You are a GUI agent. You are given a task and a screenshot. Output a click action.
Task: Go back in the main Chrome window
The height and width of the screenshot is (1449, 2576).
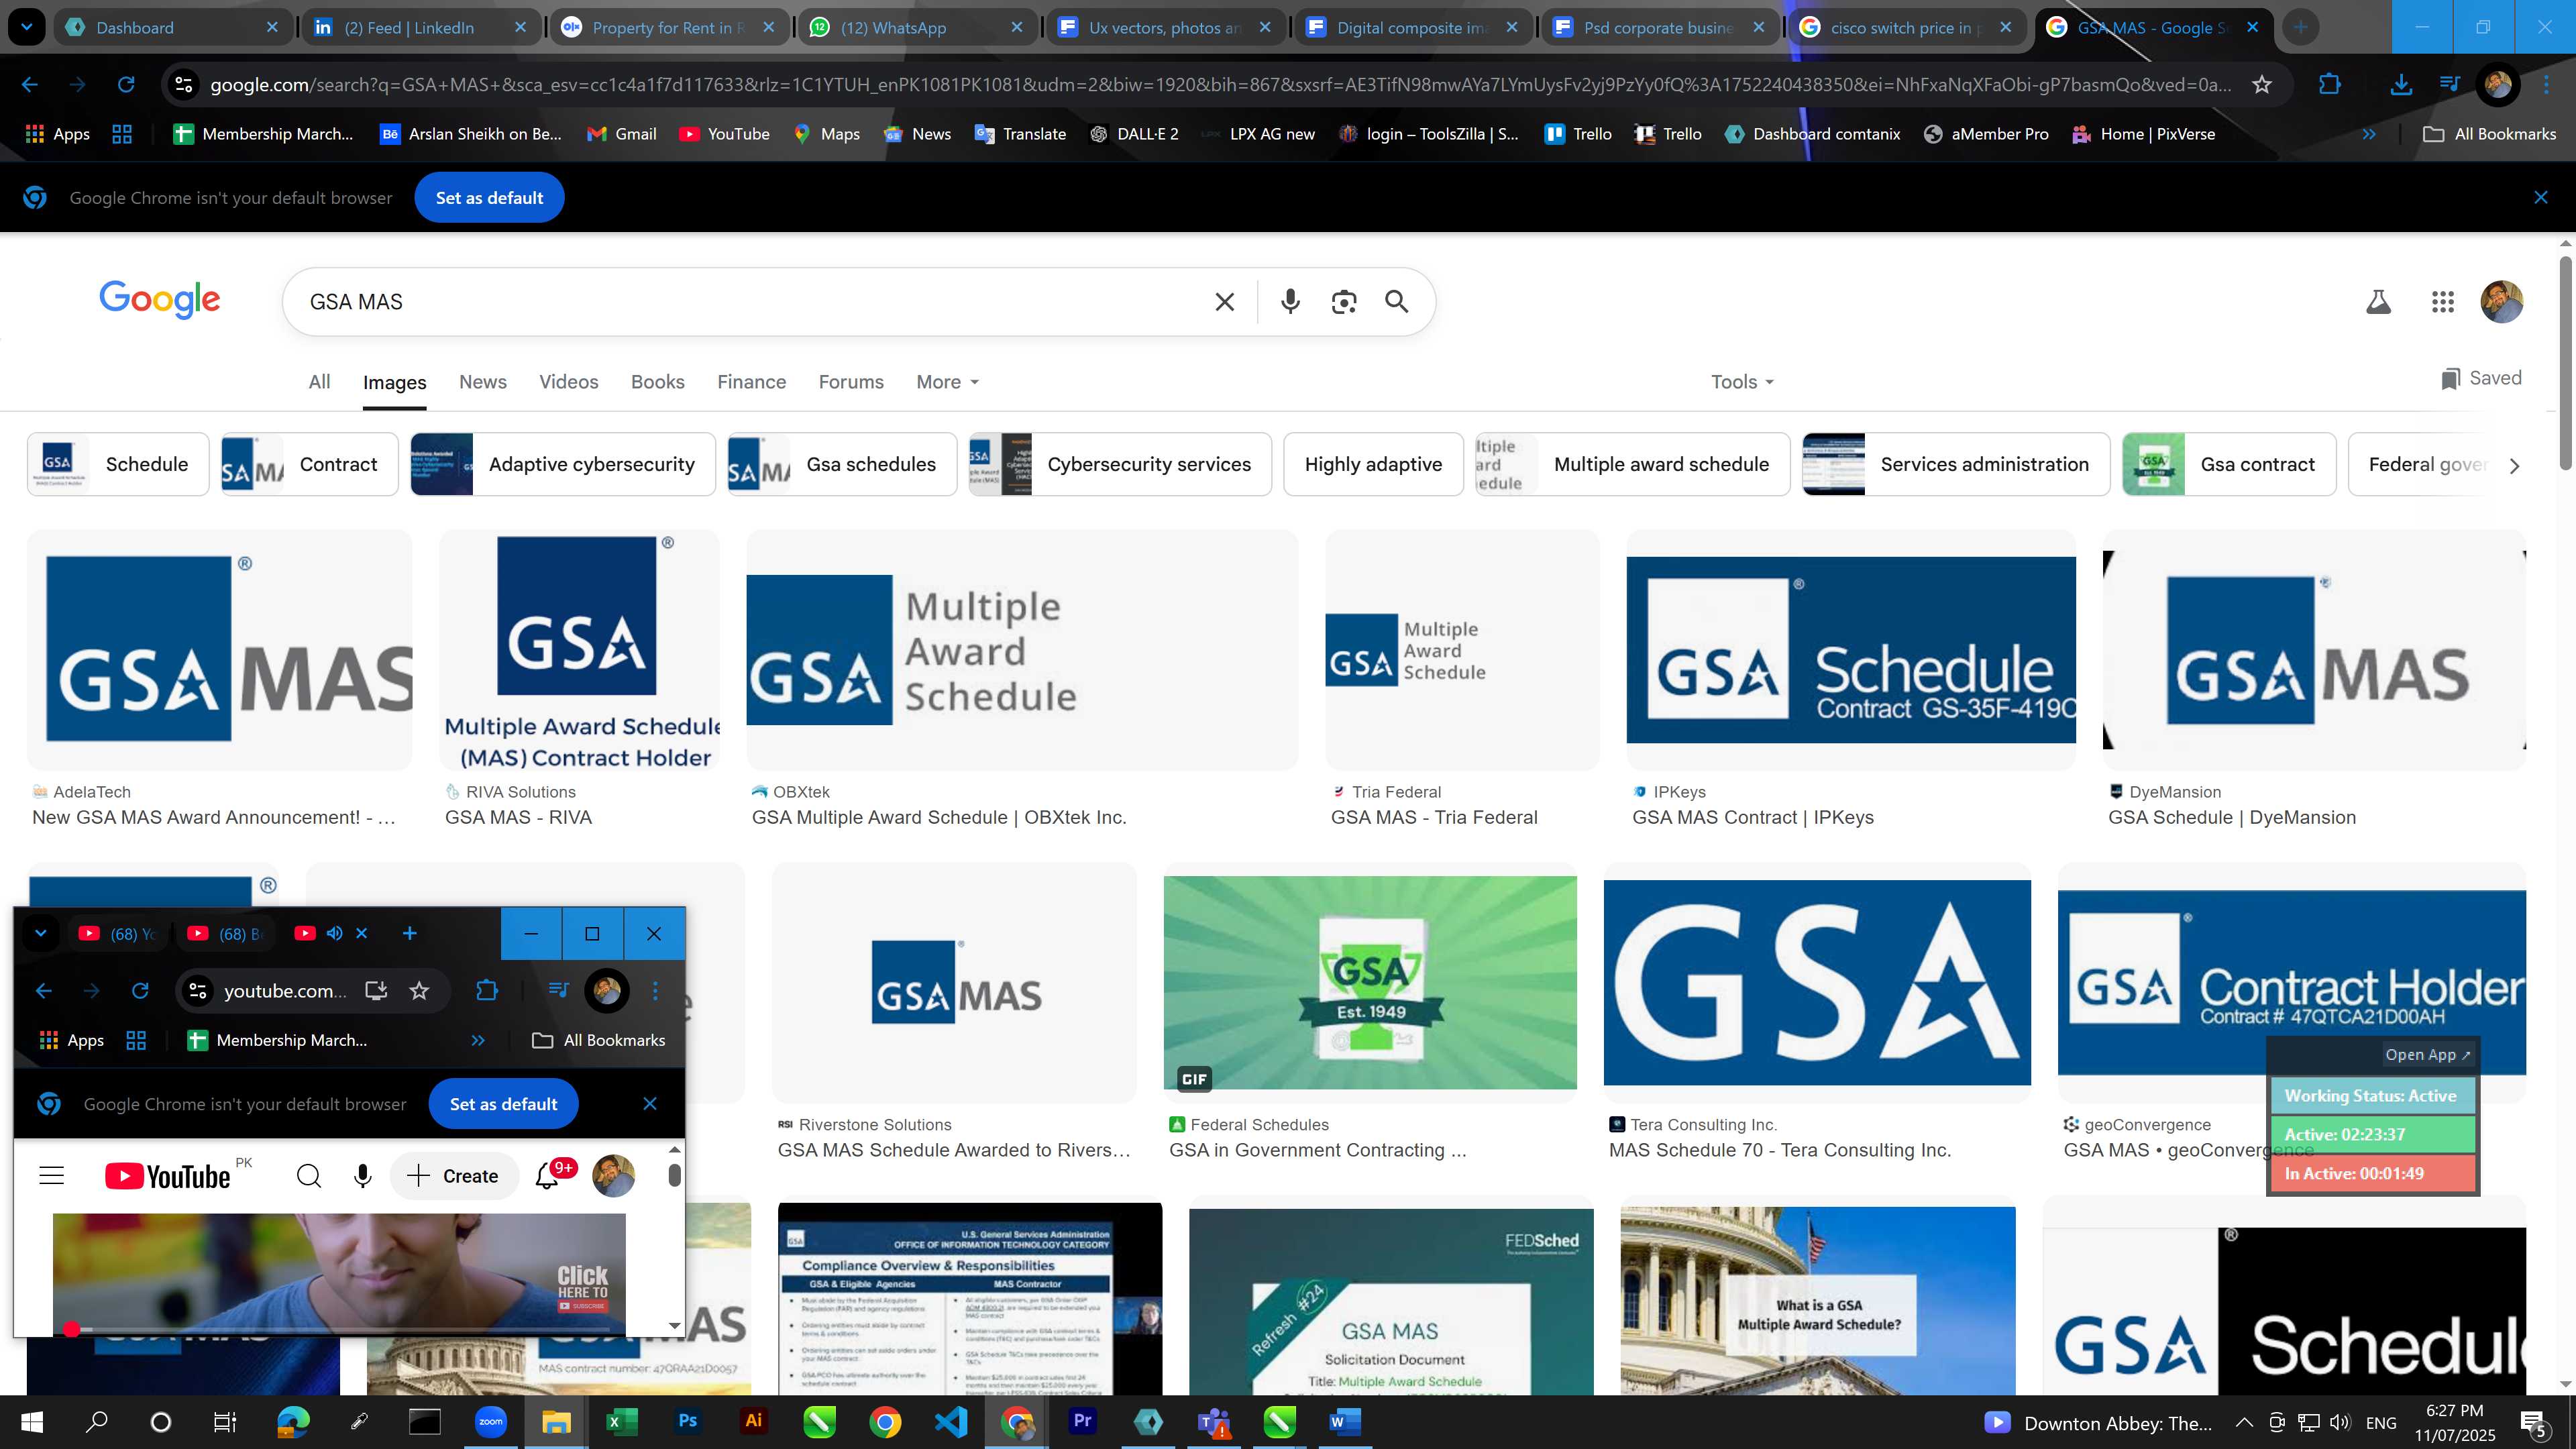30,85
